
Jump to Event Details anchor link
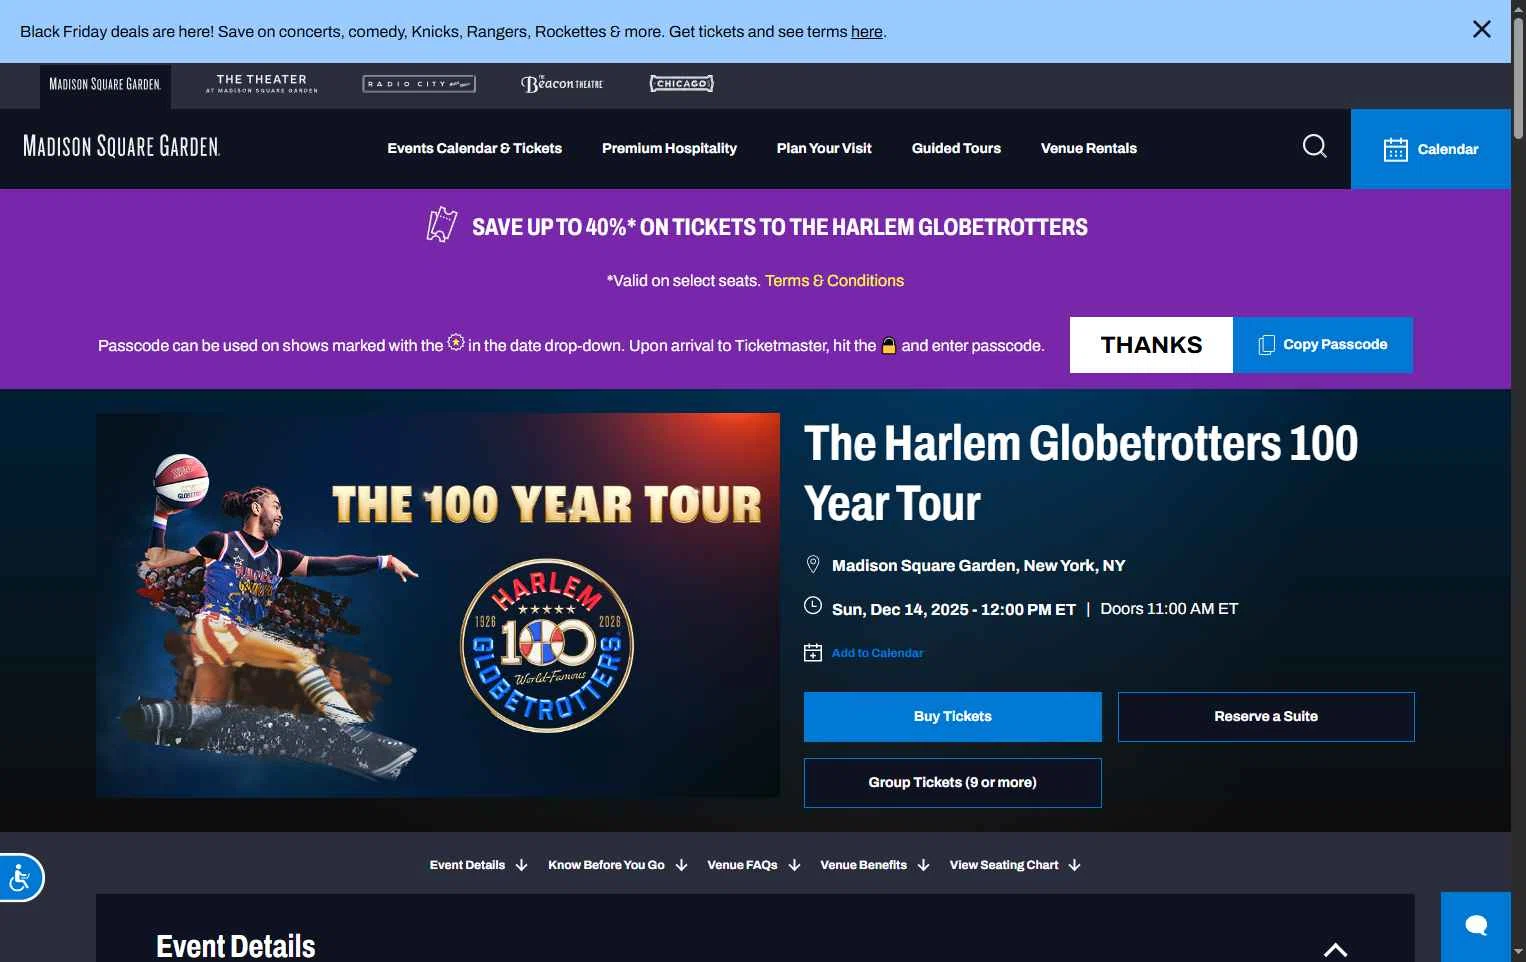tap(478, 865)
